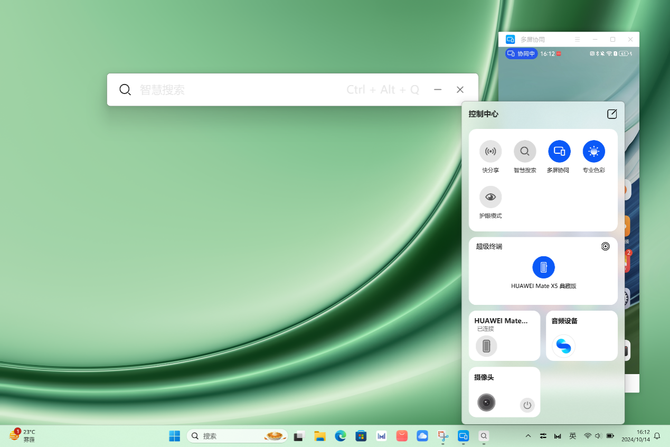Expand the hidden system tray icons chevron
This screenshot has height=447, width=670.
tap(528, 436)
